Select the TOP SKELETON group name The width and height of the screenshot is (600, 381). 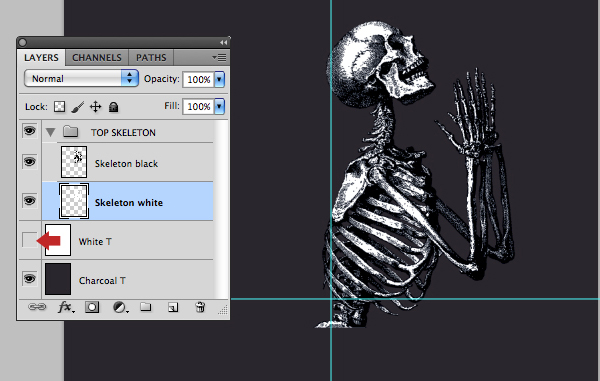(123, 133)
